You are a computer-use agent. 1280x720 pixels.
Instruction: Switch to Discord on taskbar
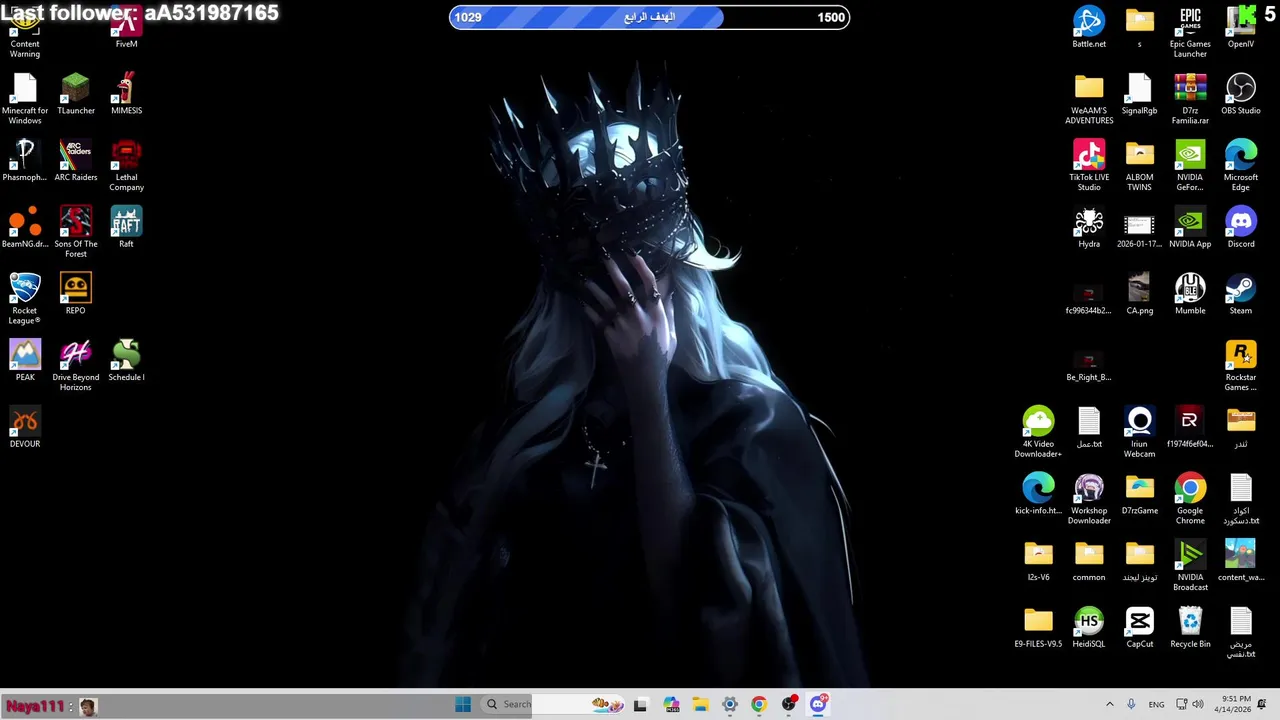tap(818, 704)
